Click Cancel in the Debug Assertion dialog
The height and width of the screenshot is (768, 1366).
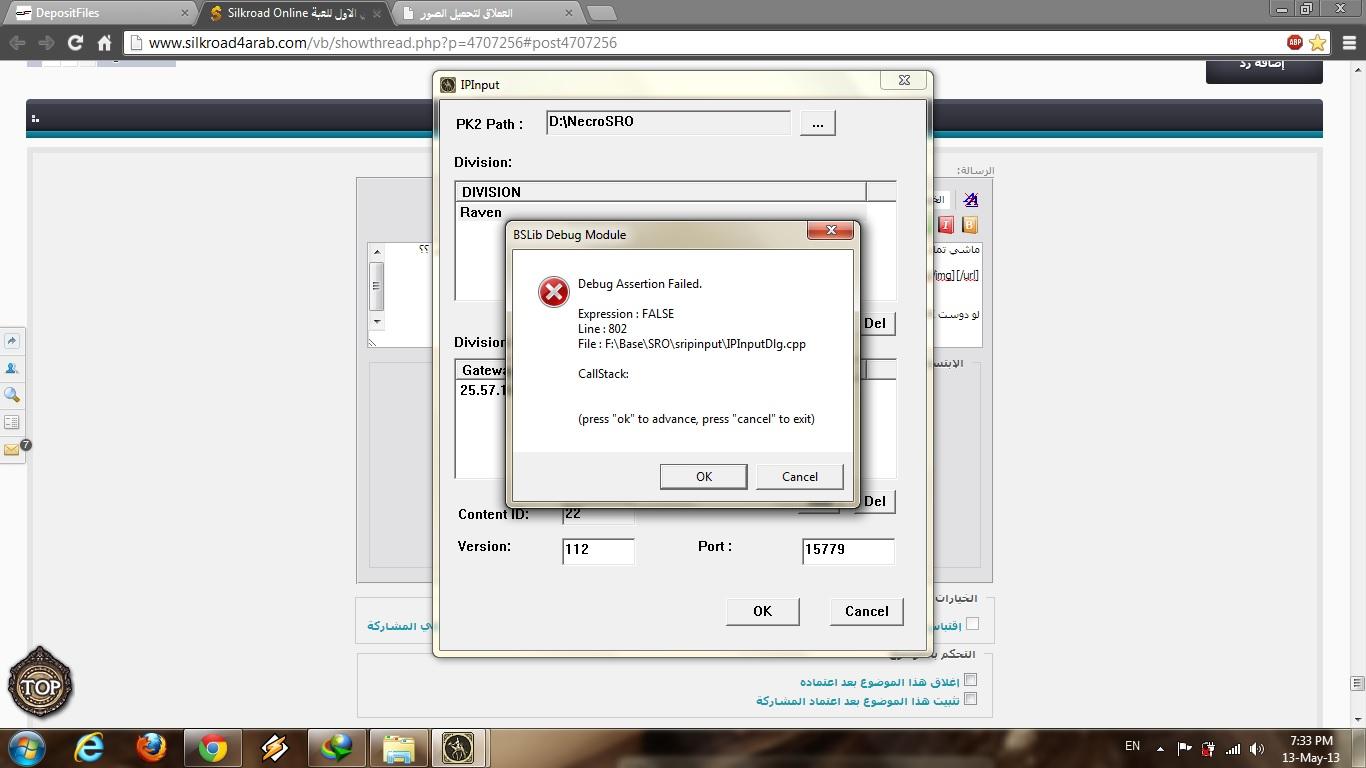(799, 477)
